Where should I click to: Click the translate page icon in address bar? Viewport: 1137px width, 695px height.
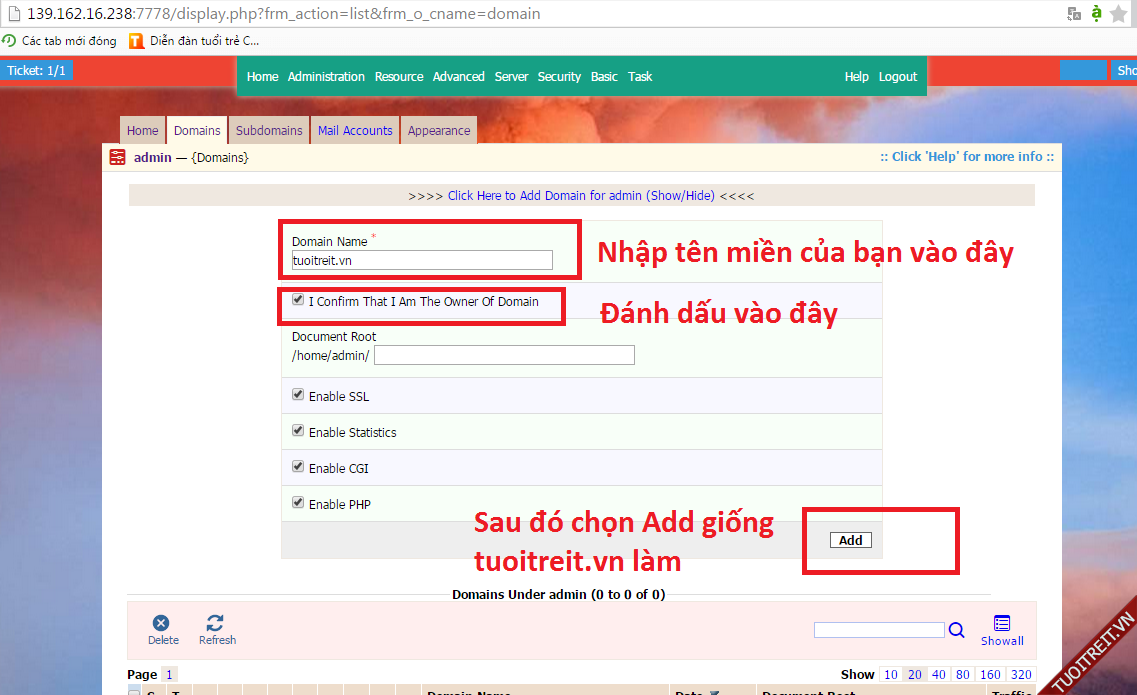click(x=1074, y=14)
